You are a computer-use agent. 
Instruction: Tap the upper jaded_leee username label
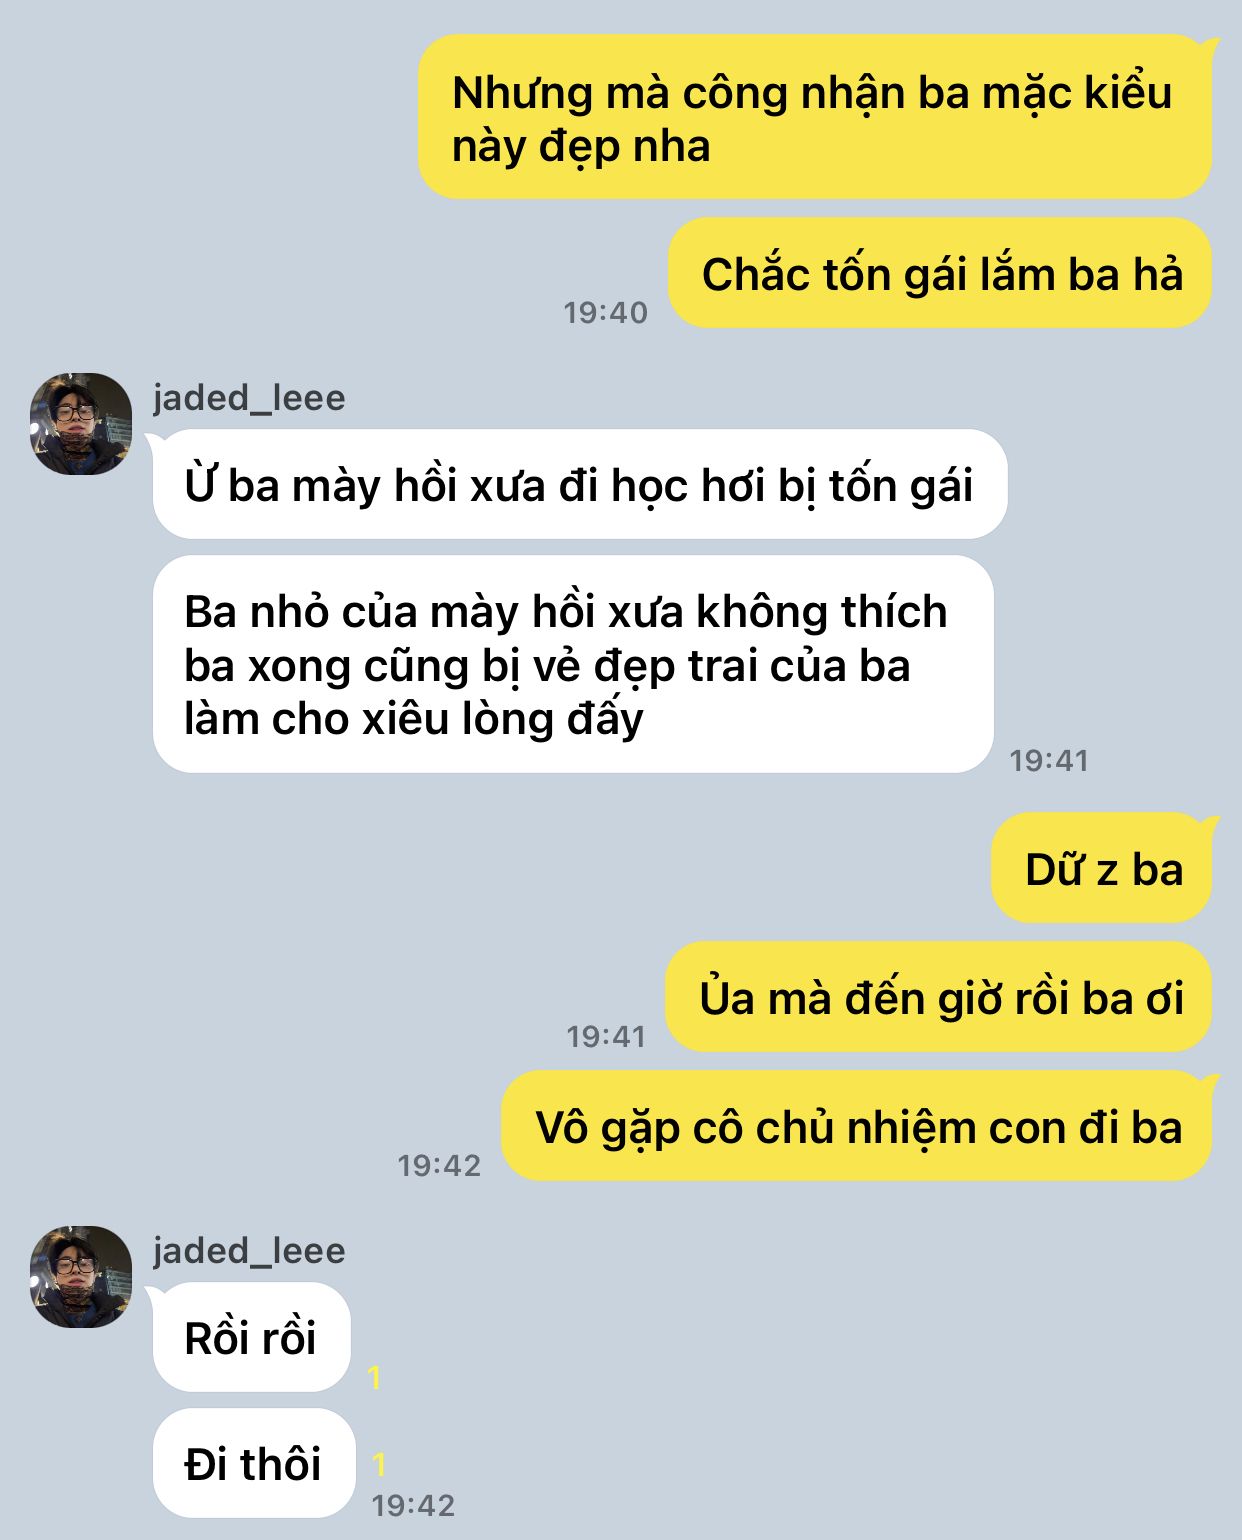point(249,398)
